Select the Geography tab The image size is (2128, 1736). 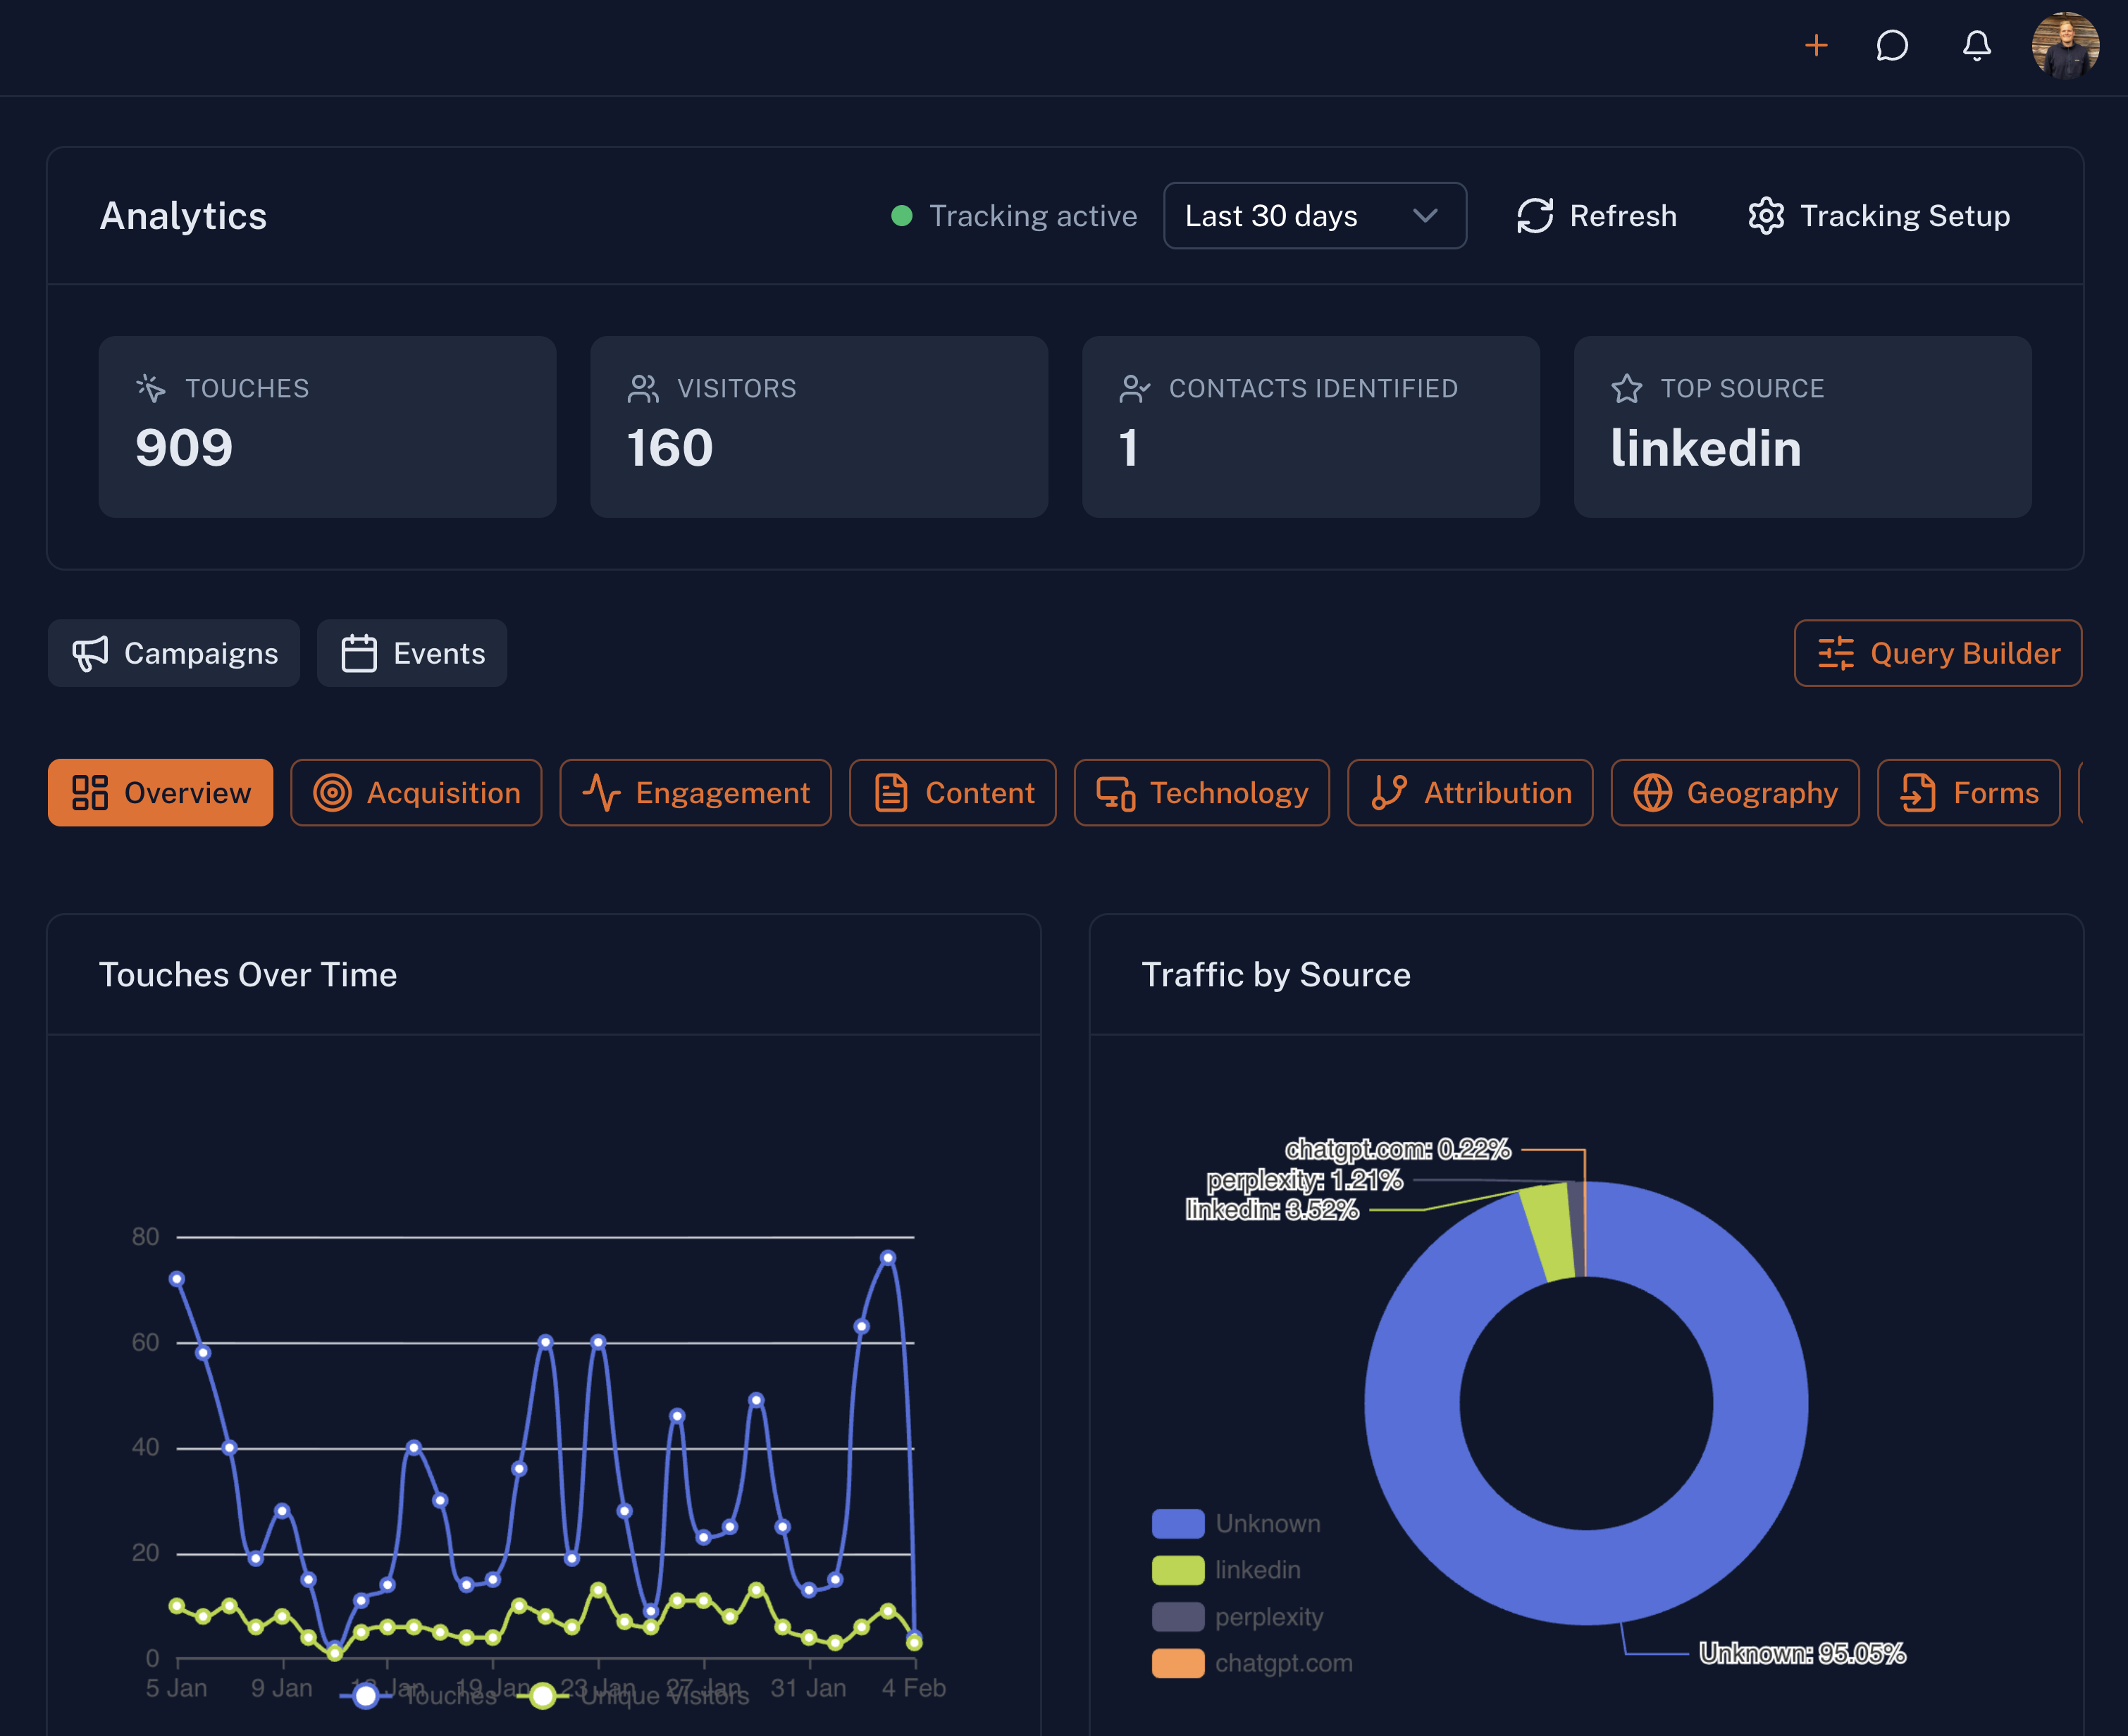click(x=1735, y=793)
